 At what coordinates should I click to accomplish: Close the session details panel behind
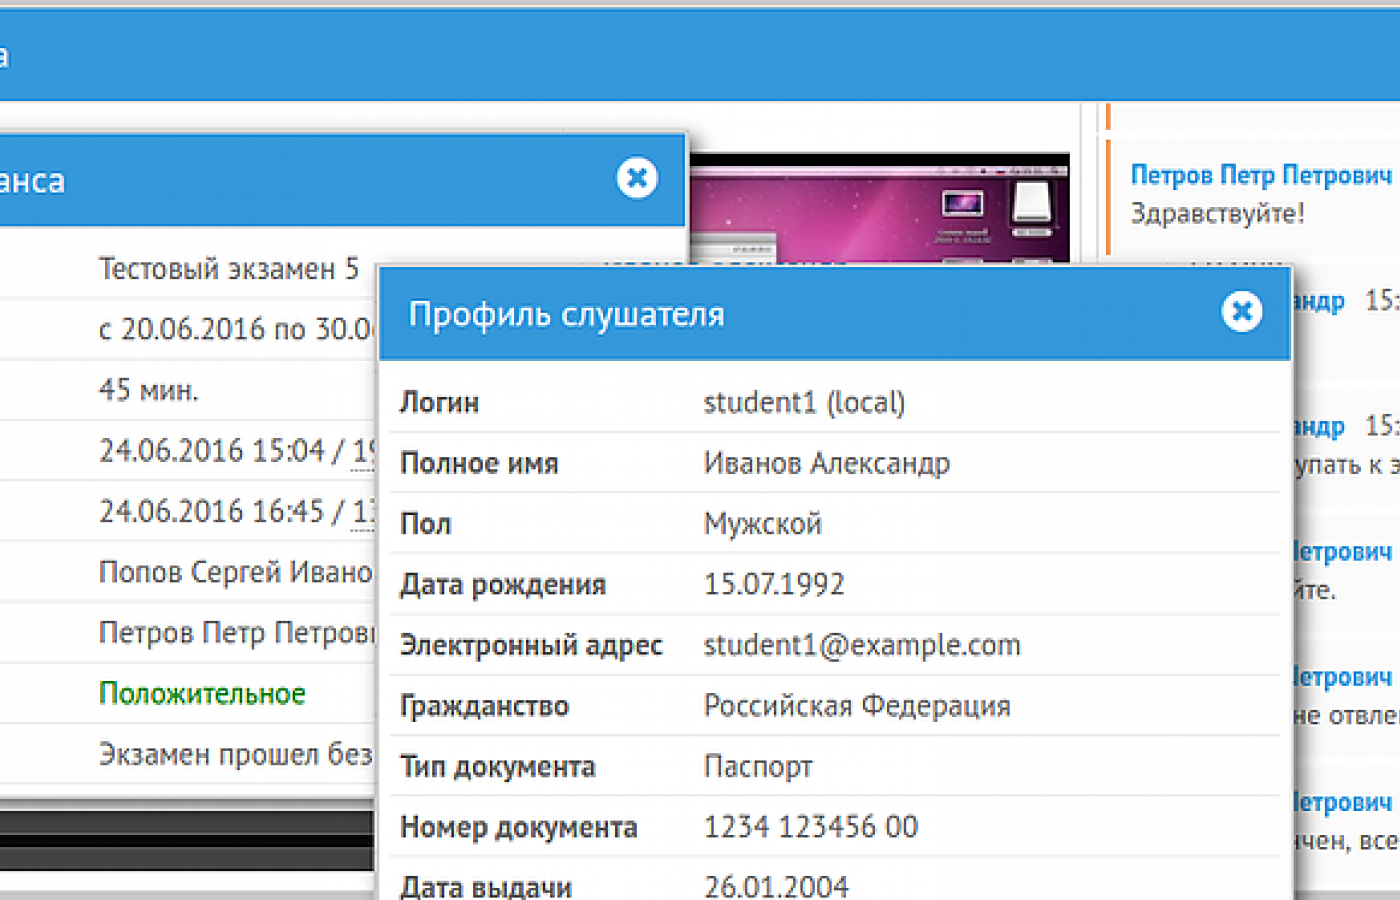[637, 178]
